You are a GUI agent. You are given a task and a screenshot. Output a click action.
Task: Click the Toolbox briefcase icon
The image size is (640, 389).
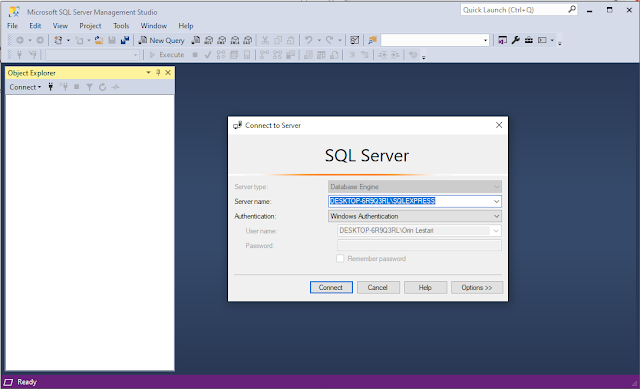[x=529, y=40]
